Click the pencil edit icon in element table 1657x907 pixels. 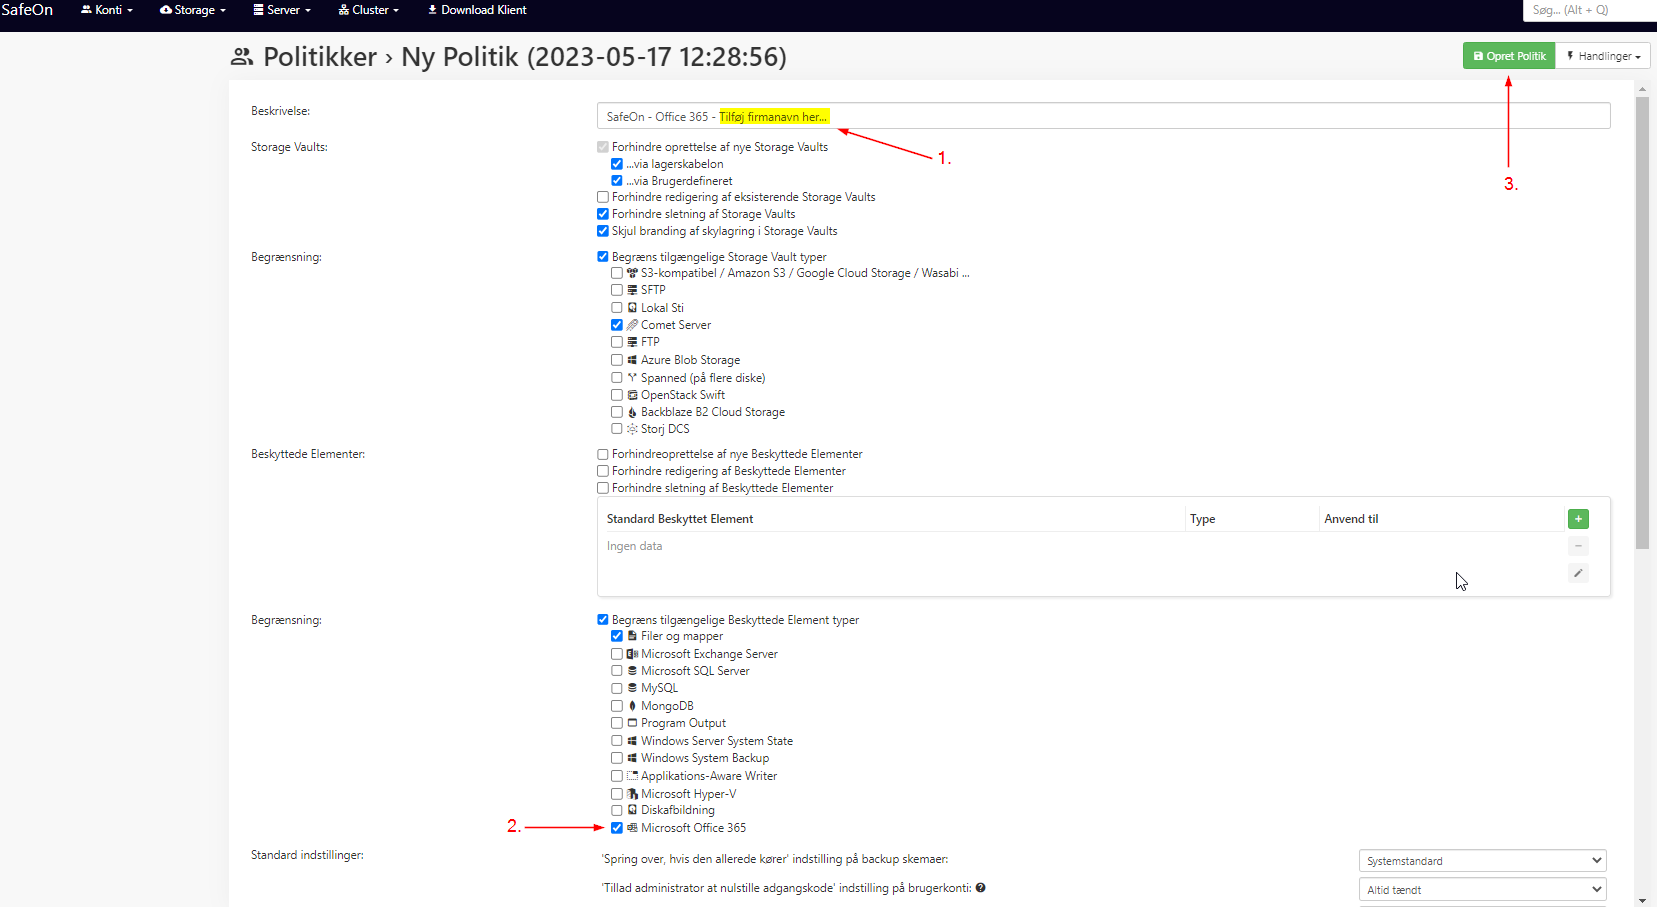tap(1578, 573)
